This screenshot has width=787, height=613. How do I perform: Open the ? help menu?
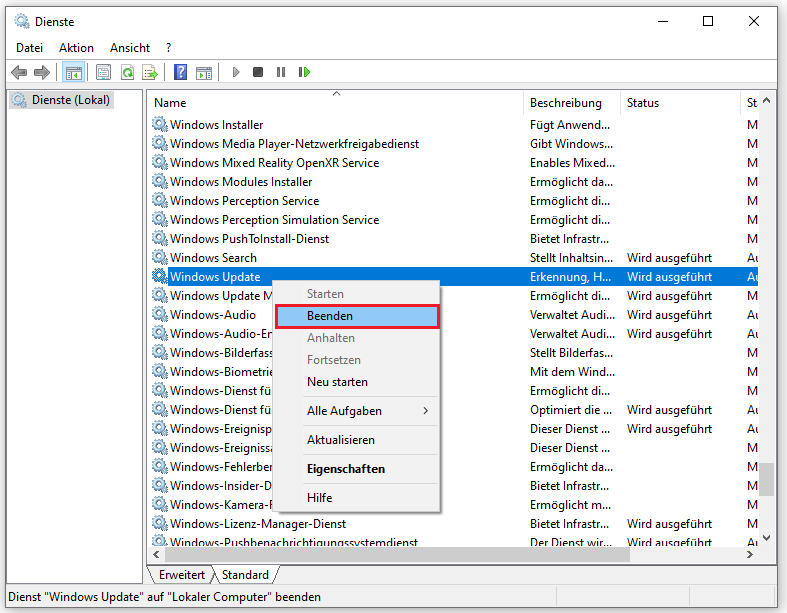(169, 48)
